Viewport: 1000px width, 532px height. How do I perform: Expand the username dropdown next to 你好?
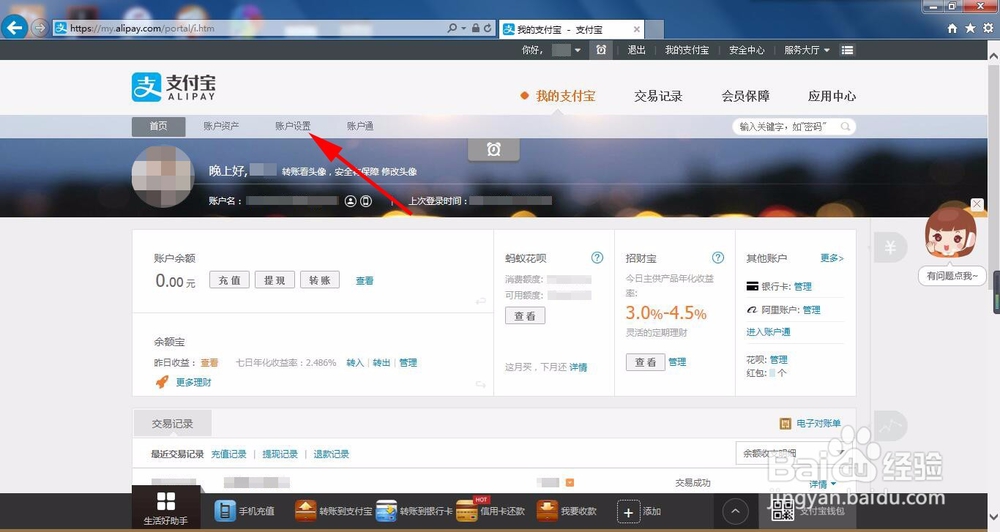pos(578,50)
